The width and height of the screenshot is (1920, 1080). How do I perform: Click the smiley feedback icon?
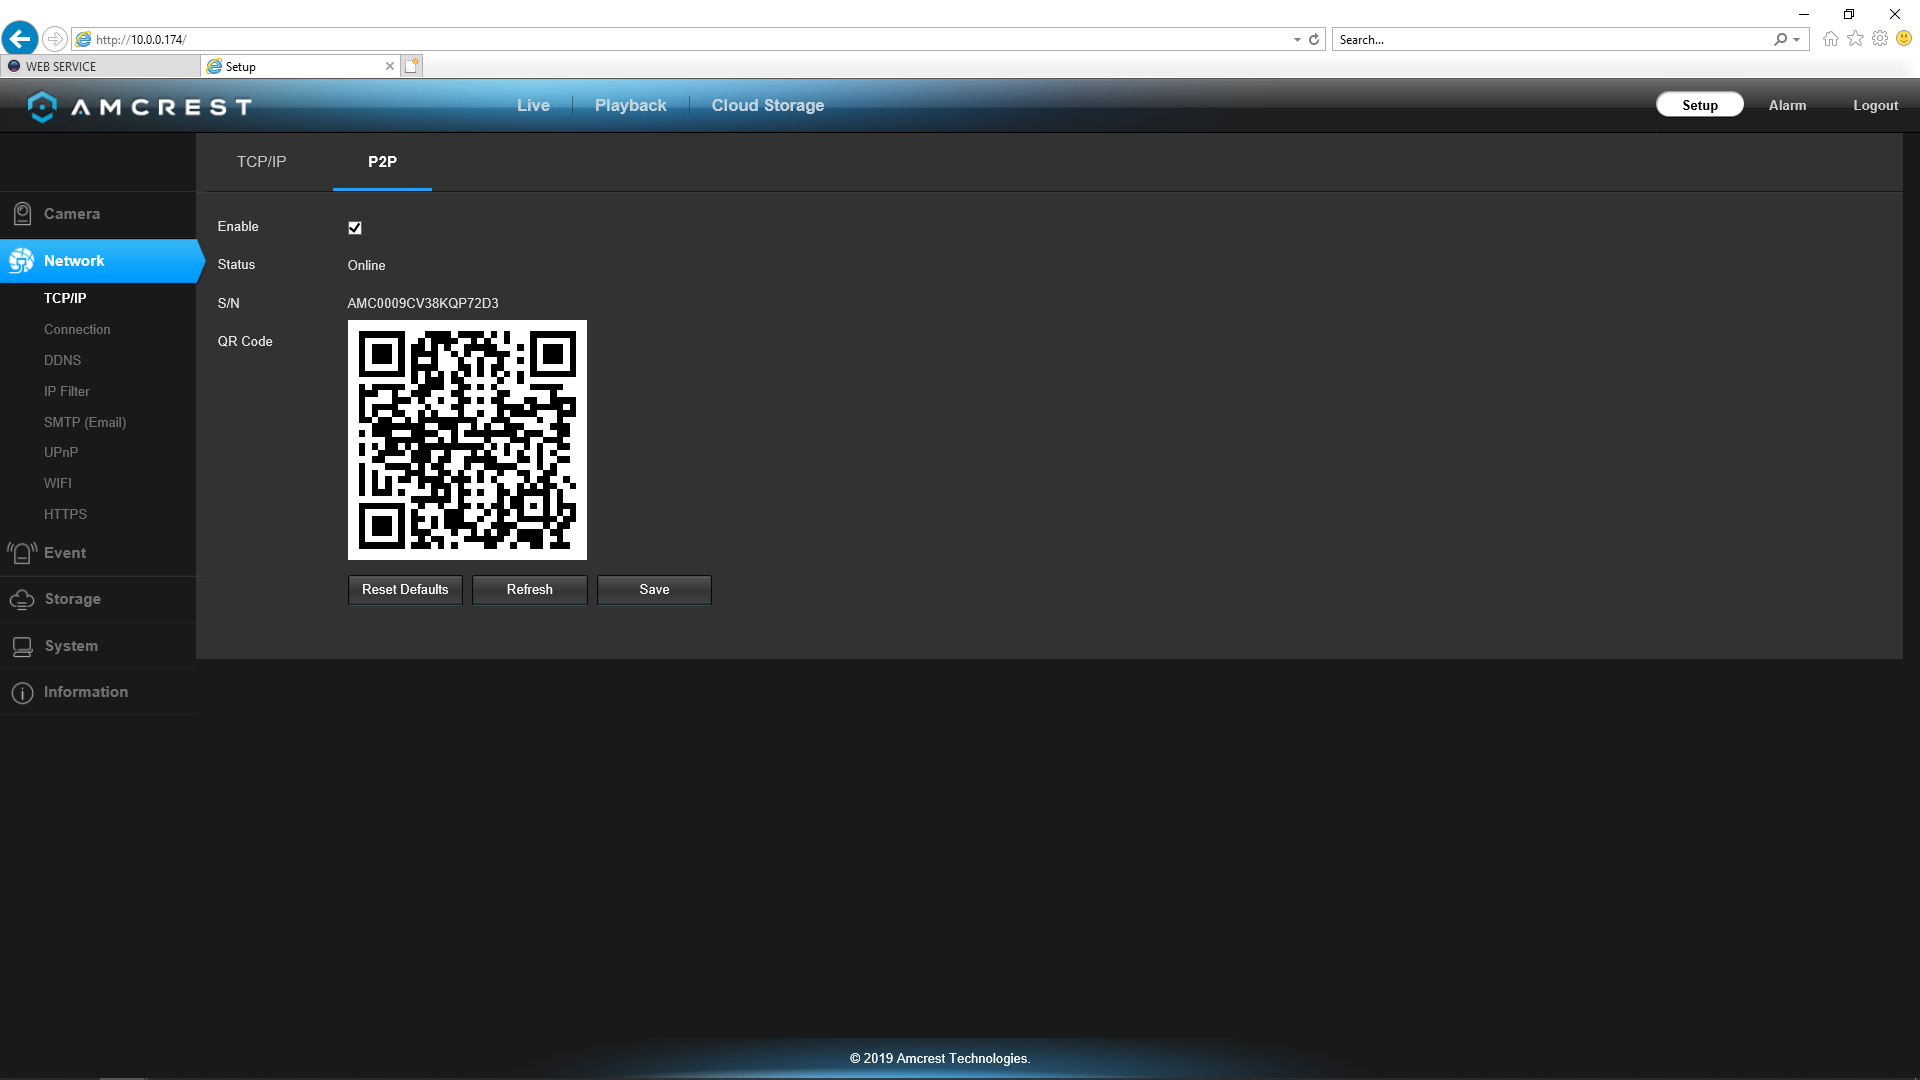pyautogui.click(x=1904, y=39)
